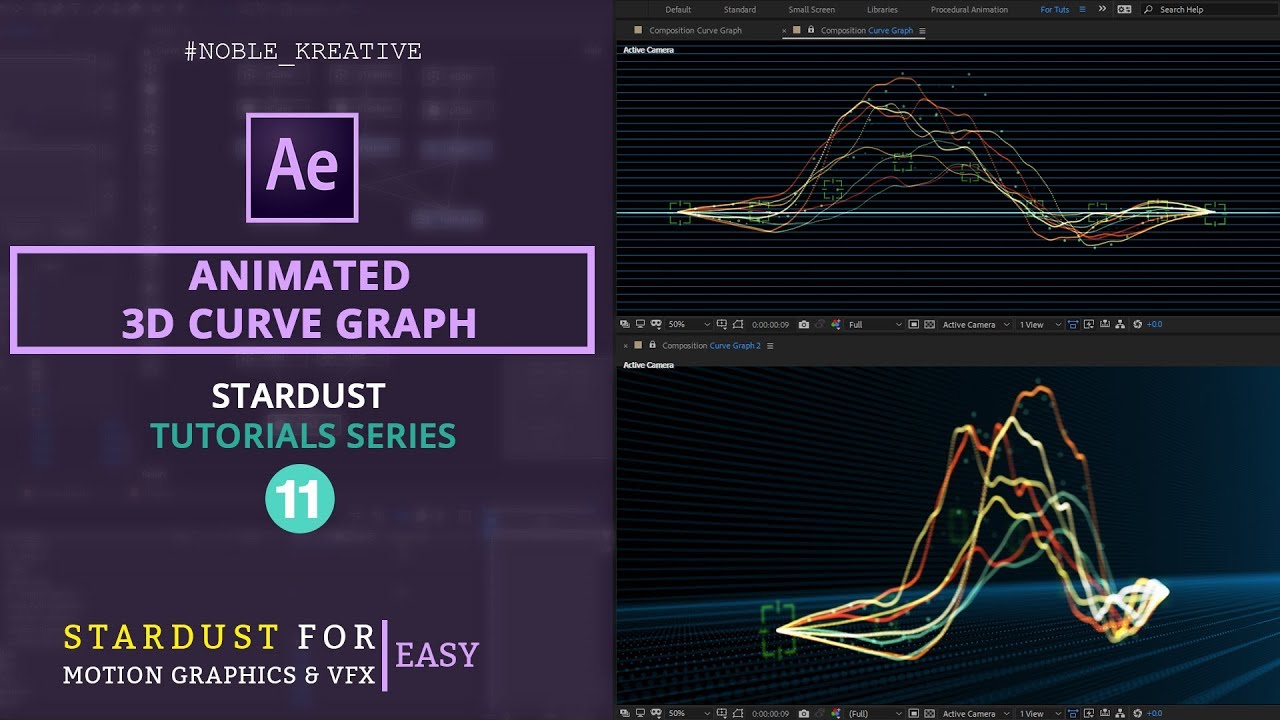Click current time 0:00:00:09 in upper viewer
The image size is (1280, 720).
point(770,325)
